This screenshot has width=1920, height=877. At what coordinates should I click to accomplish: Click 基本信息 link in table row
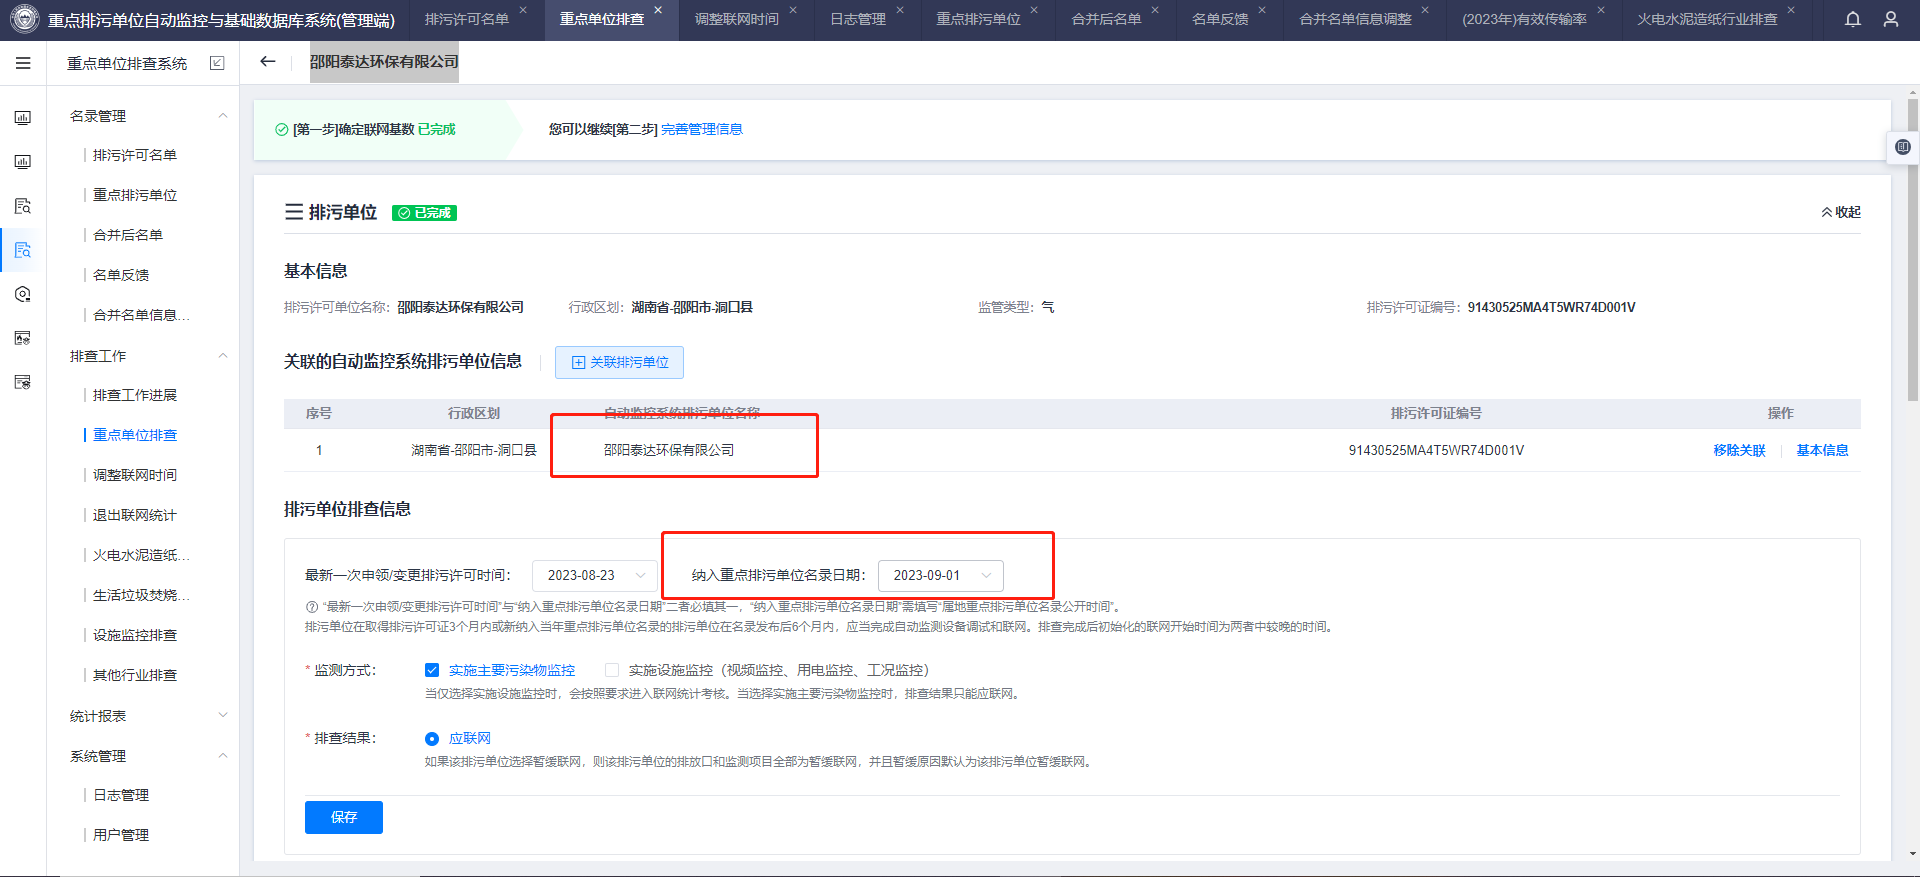[1822, 450]
